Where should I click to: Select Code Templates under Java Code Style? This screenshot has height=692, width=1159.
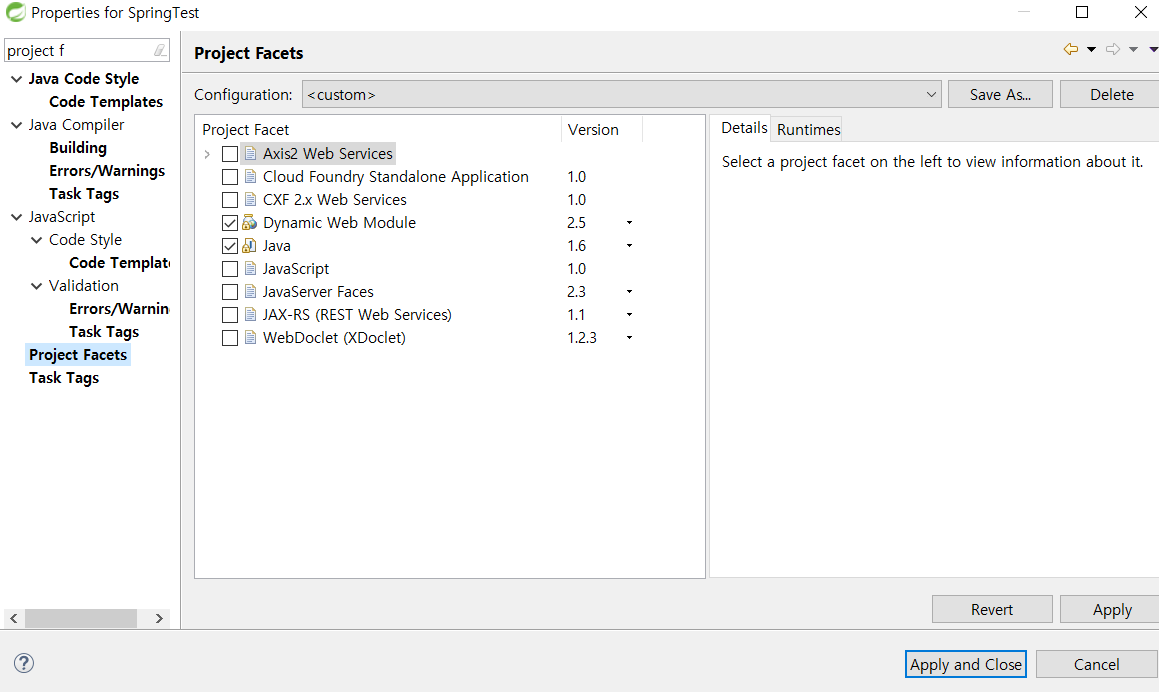point(106,101)
